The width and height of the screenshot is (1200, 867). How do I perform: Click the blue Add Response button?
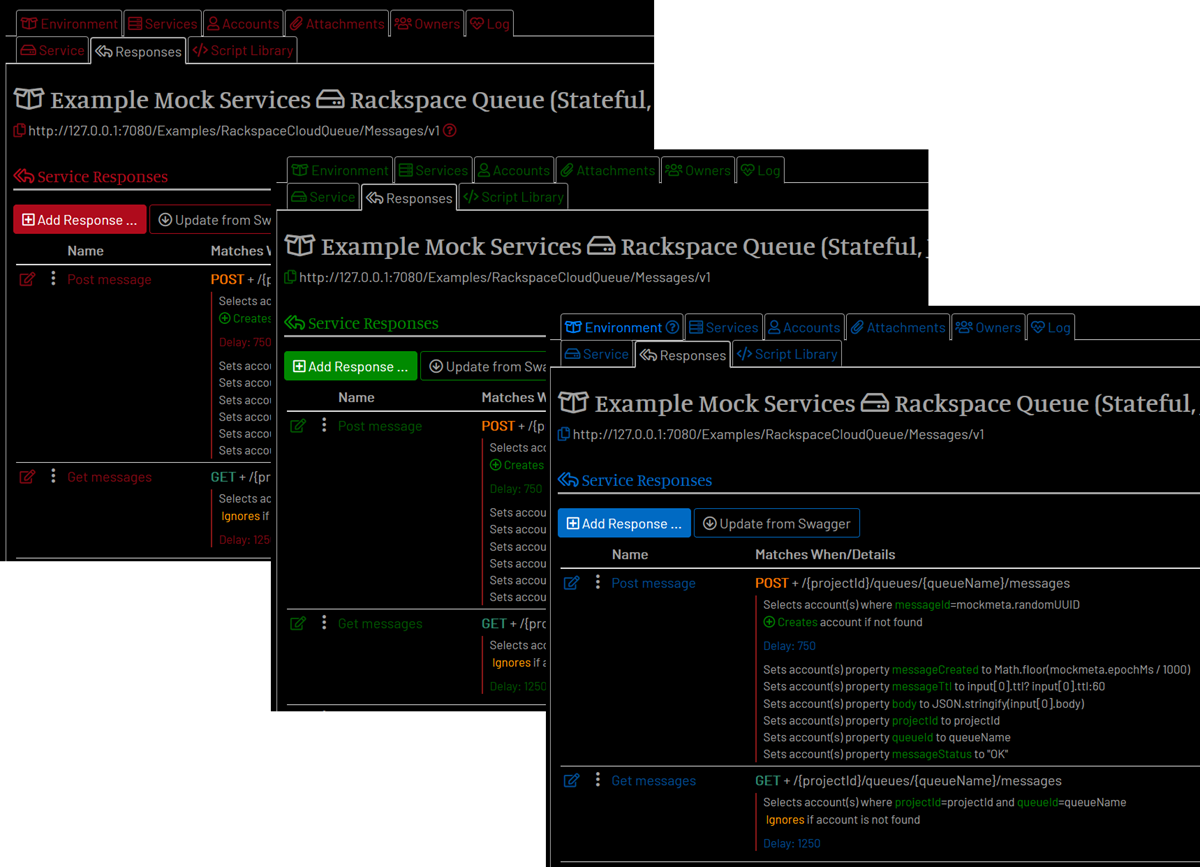(624, 524)
